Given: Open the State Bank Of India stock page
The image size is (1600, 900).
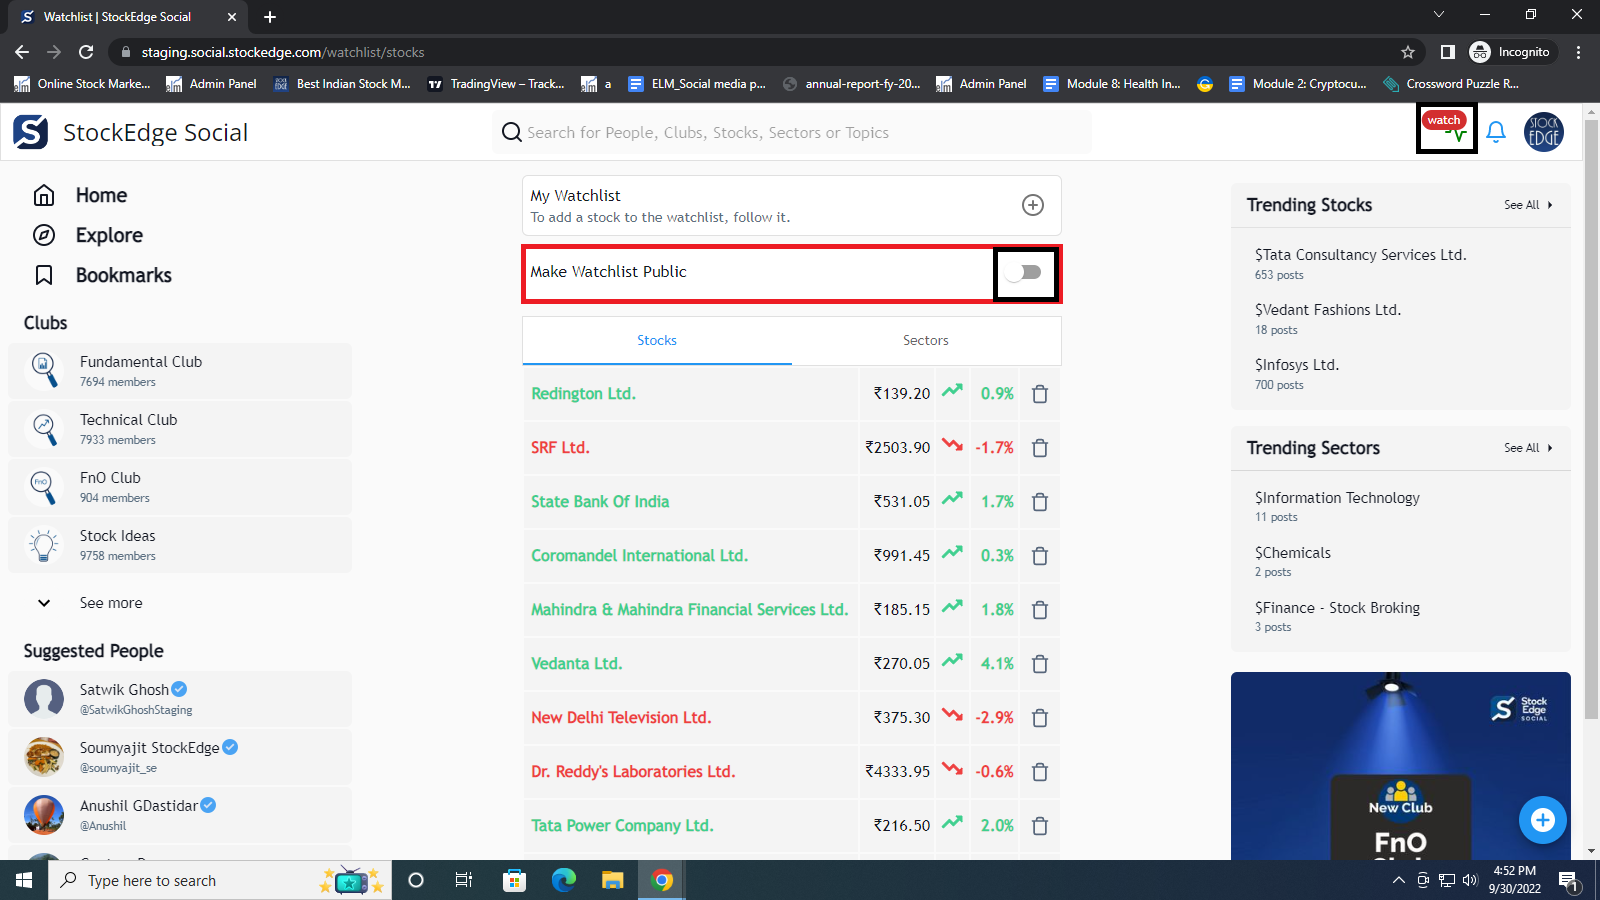Looking at the screenshot, I should [599, 501].
